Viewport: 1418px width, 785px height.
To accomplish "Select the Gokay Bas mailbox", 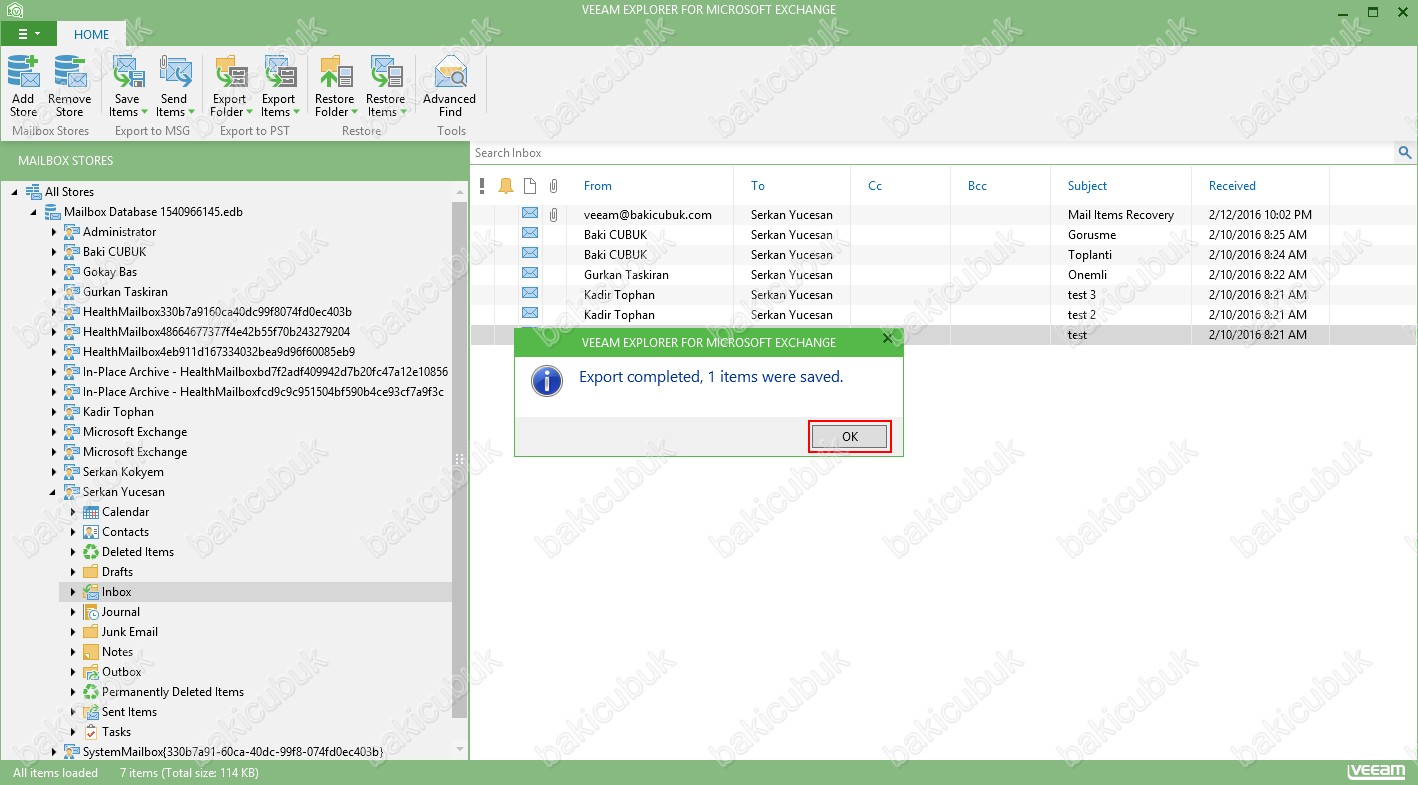I will [x=110, y=272].
